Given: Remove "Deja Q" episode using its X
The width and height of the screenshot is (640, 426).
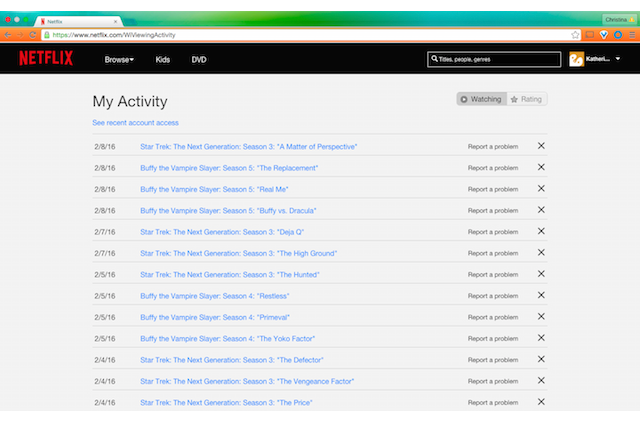Looking at the screenshot, I should pyautogui.click(x=541, y=231).
